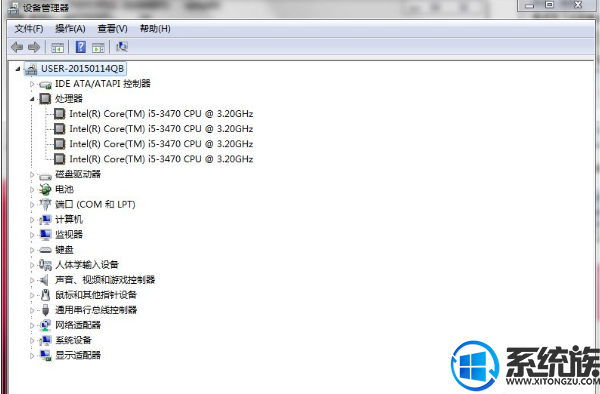Expand the 鼠标和其他指针设备 node

click(x=32, y=295)
